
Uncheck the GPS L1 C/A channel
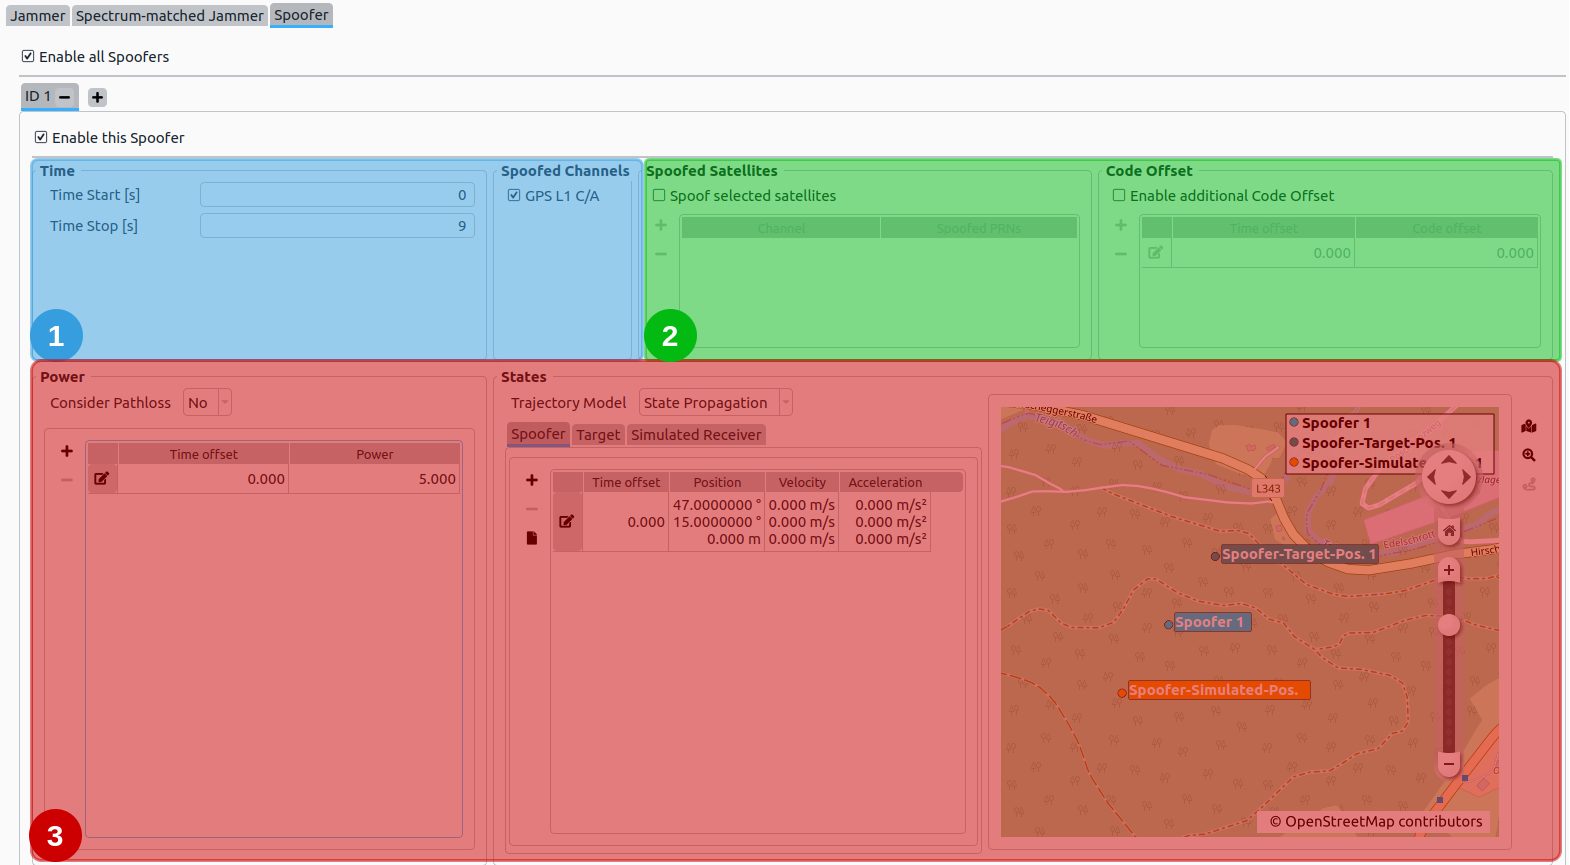pyautogui.click(x=514, y=196)
